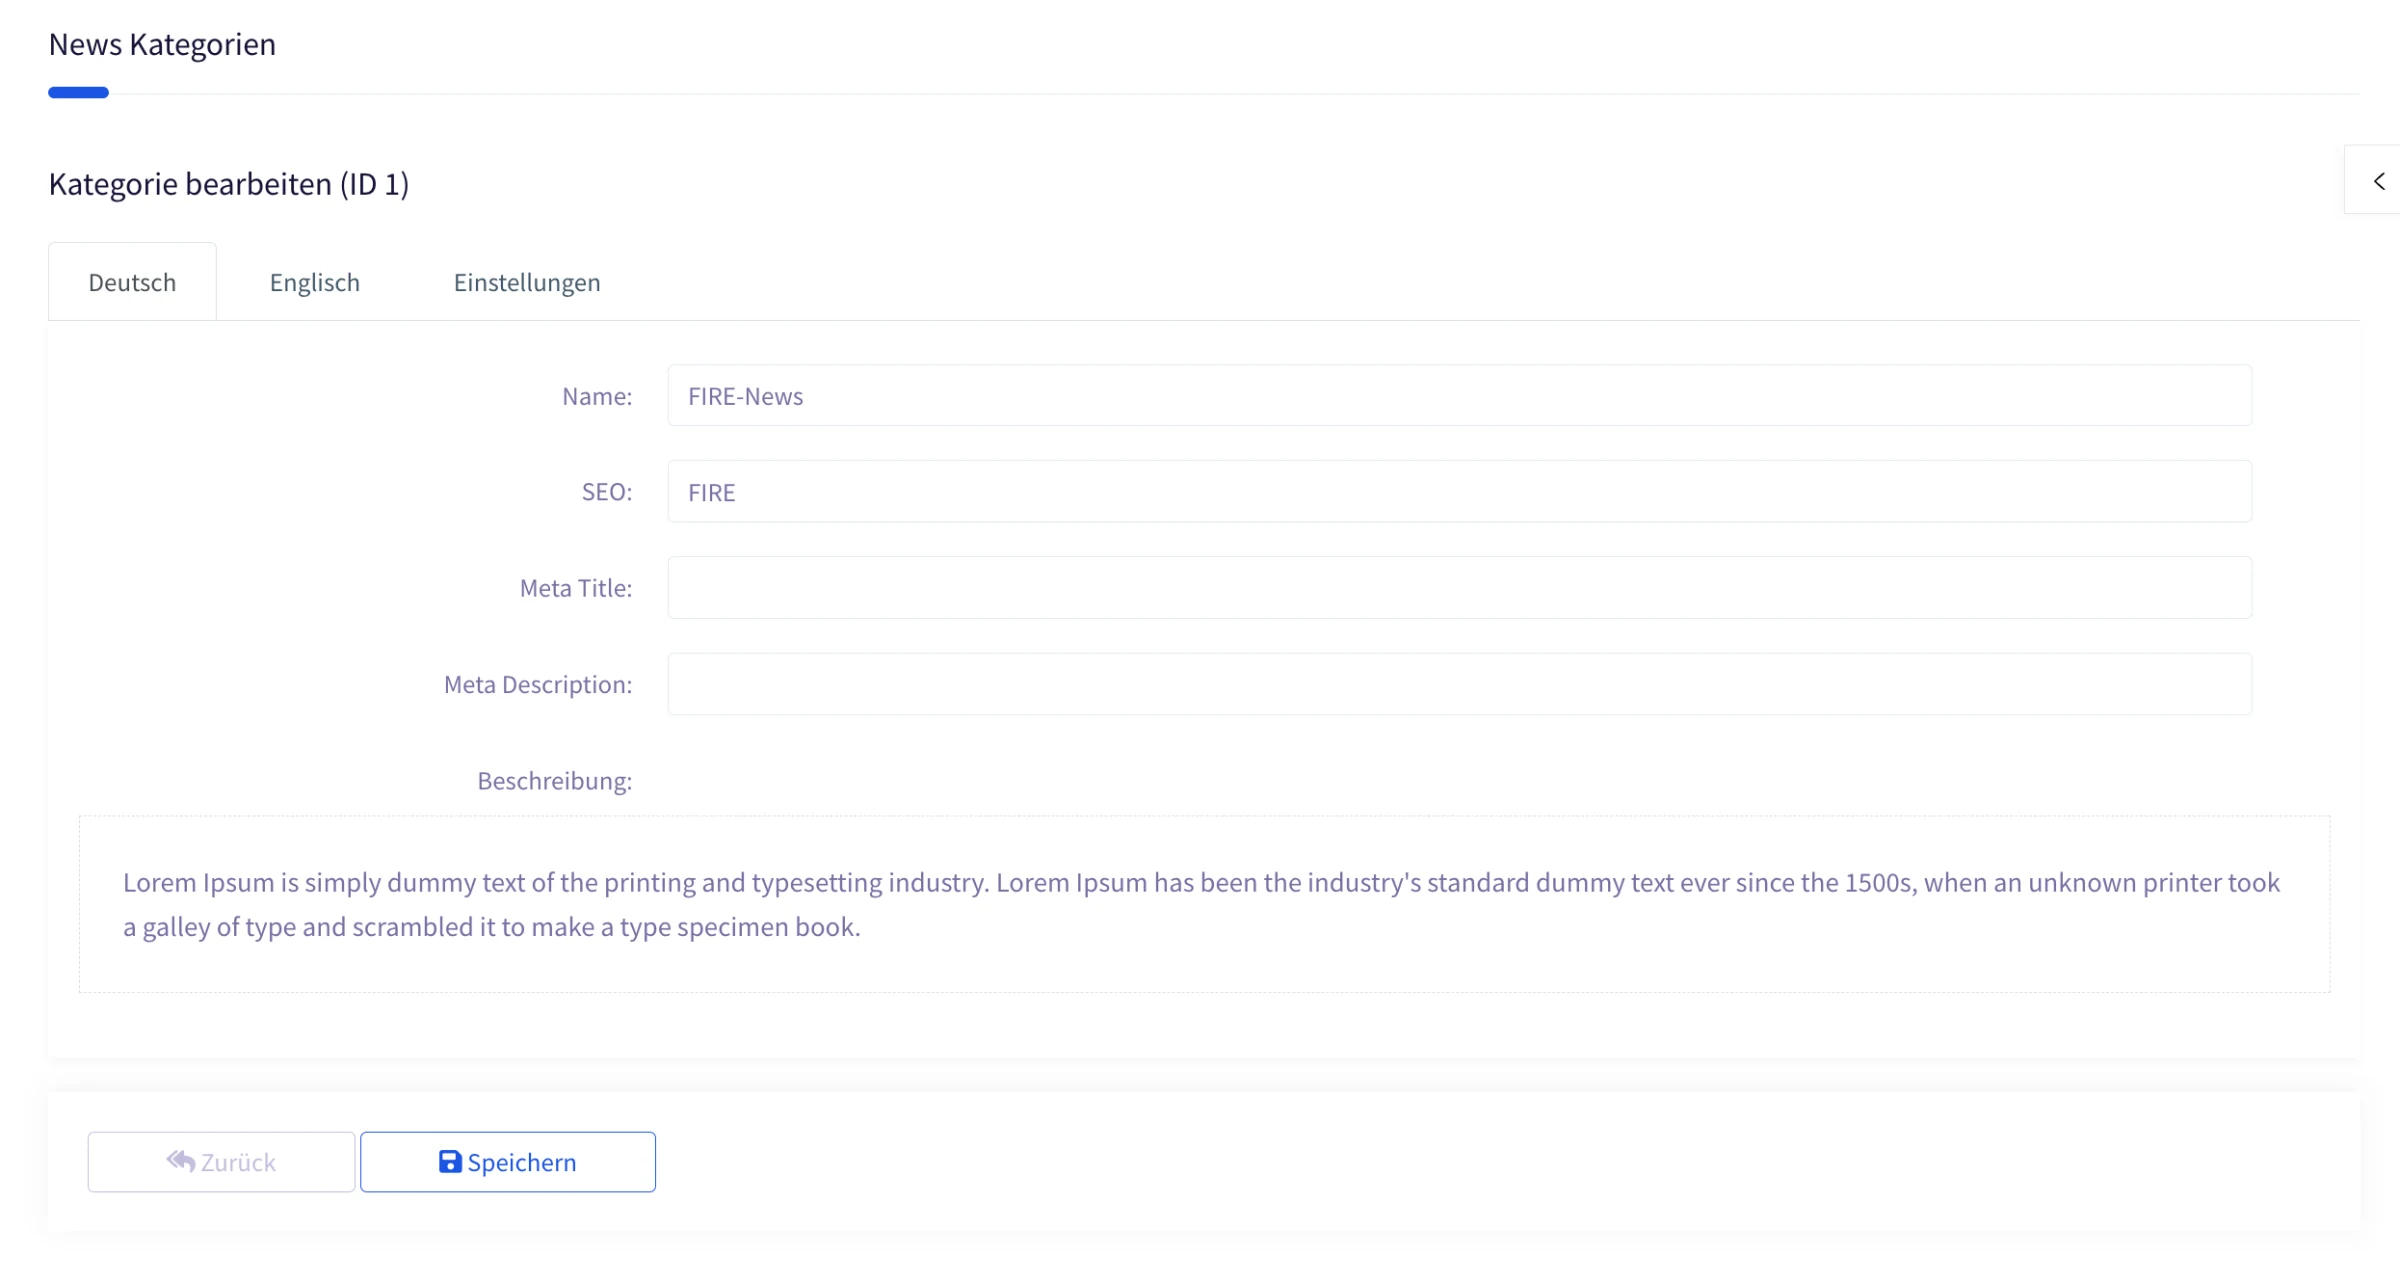The image size is (2400, 1283).
Task: Click the News Kategorien page heading
Action: tap(162, 44)
